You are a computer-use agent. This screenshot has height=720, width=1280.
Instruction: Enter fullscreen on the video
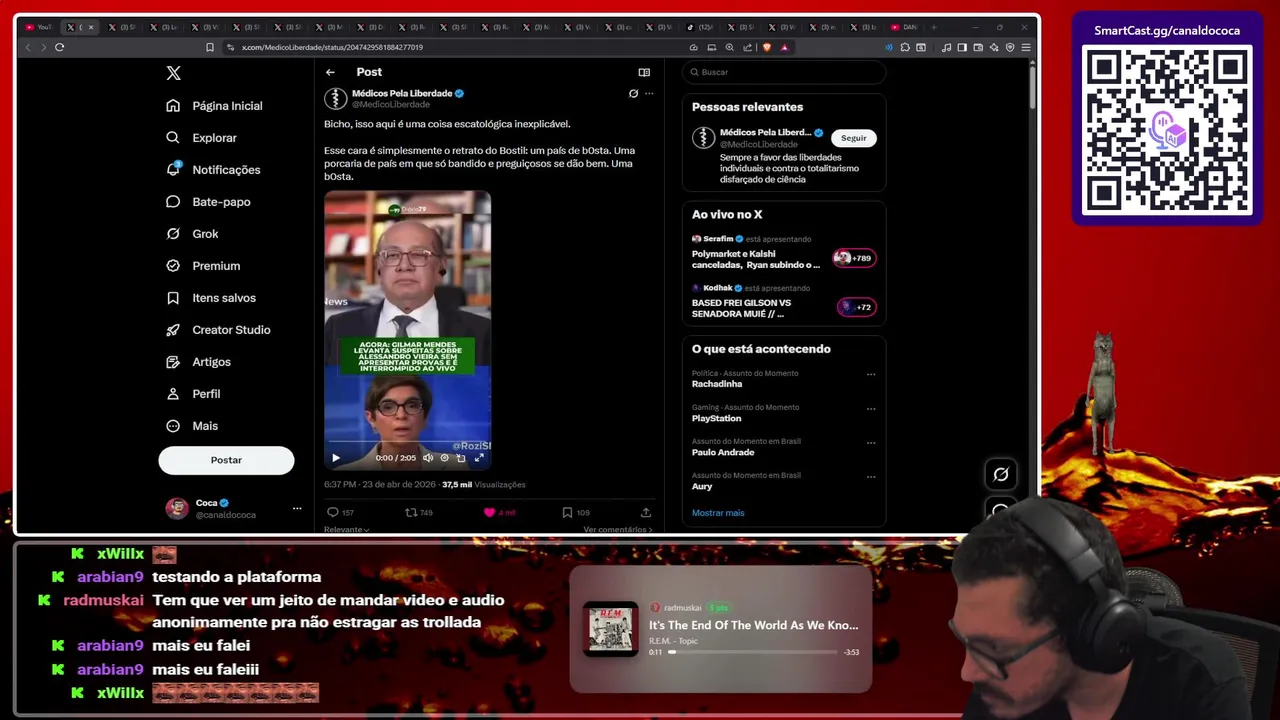[479, 458]
